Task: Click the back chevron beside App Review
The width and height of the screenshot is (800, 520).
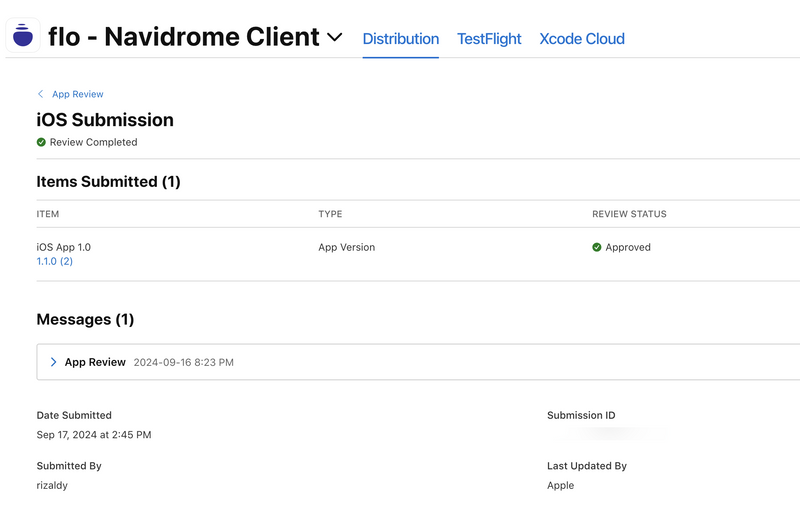Action: pyautogui.click(x=40, y=94)
